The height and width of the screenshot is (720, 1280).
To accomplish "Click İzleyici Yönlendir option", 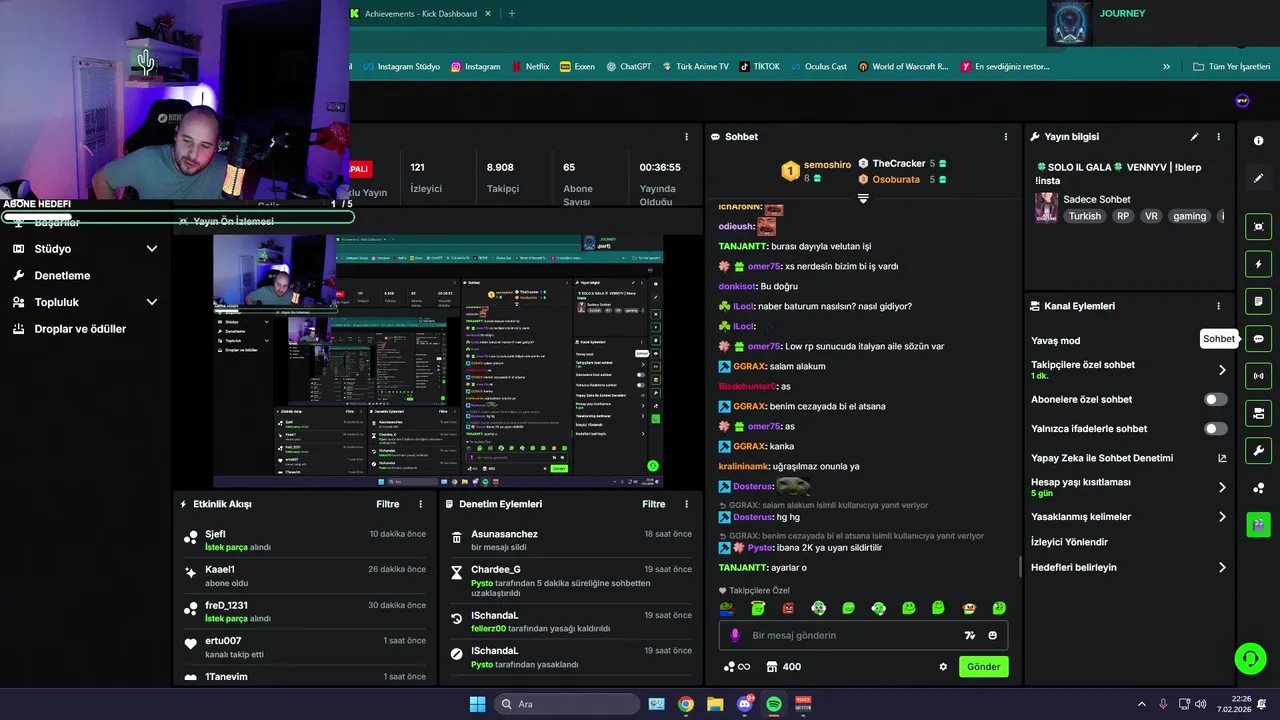I will 1069,542.
